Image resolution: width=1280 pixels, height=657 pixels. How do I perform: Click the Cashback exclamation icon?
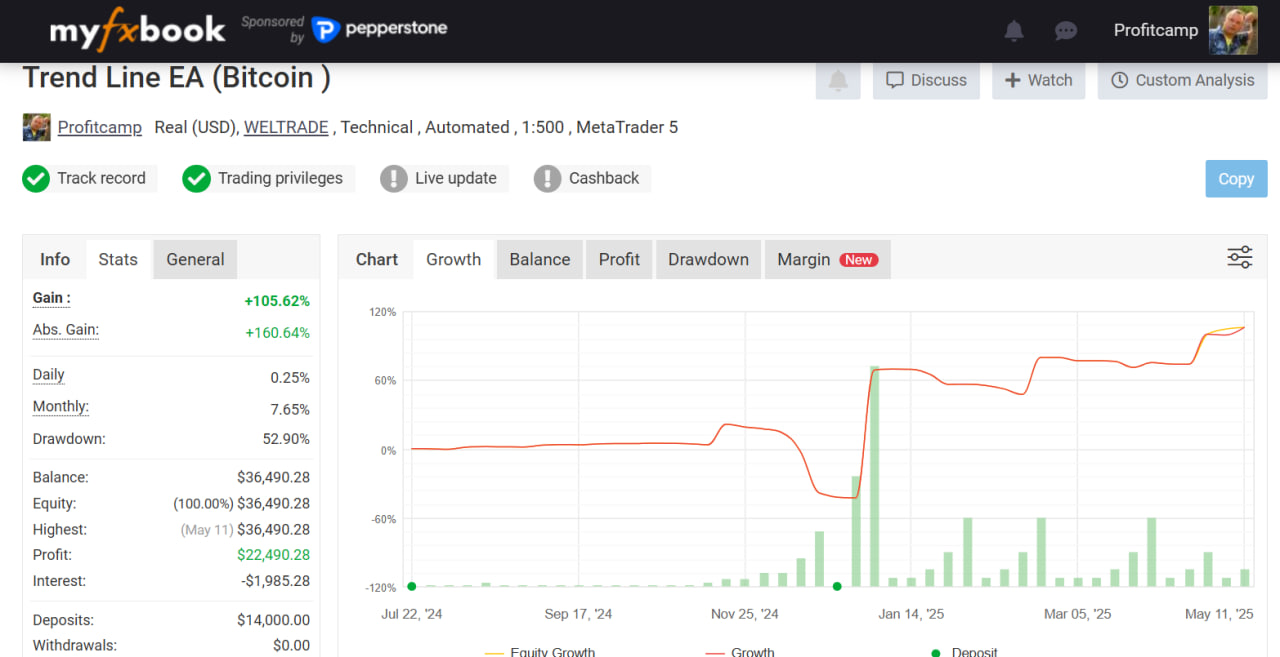548,179
